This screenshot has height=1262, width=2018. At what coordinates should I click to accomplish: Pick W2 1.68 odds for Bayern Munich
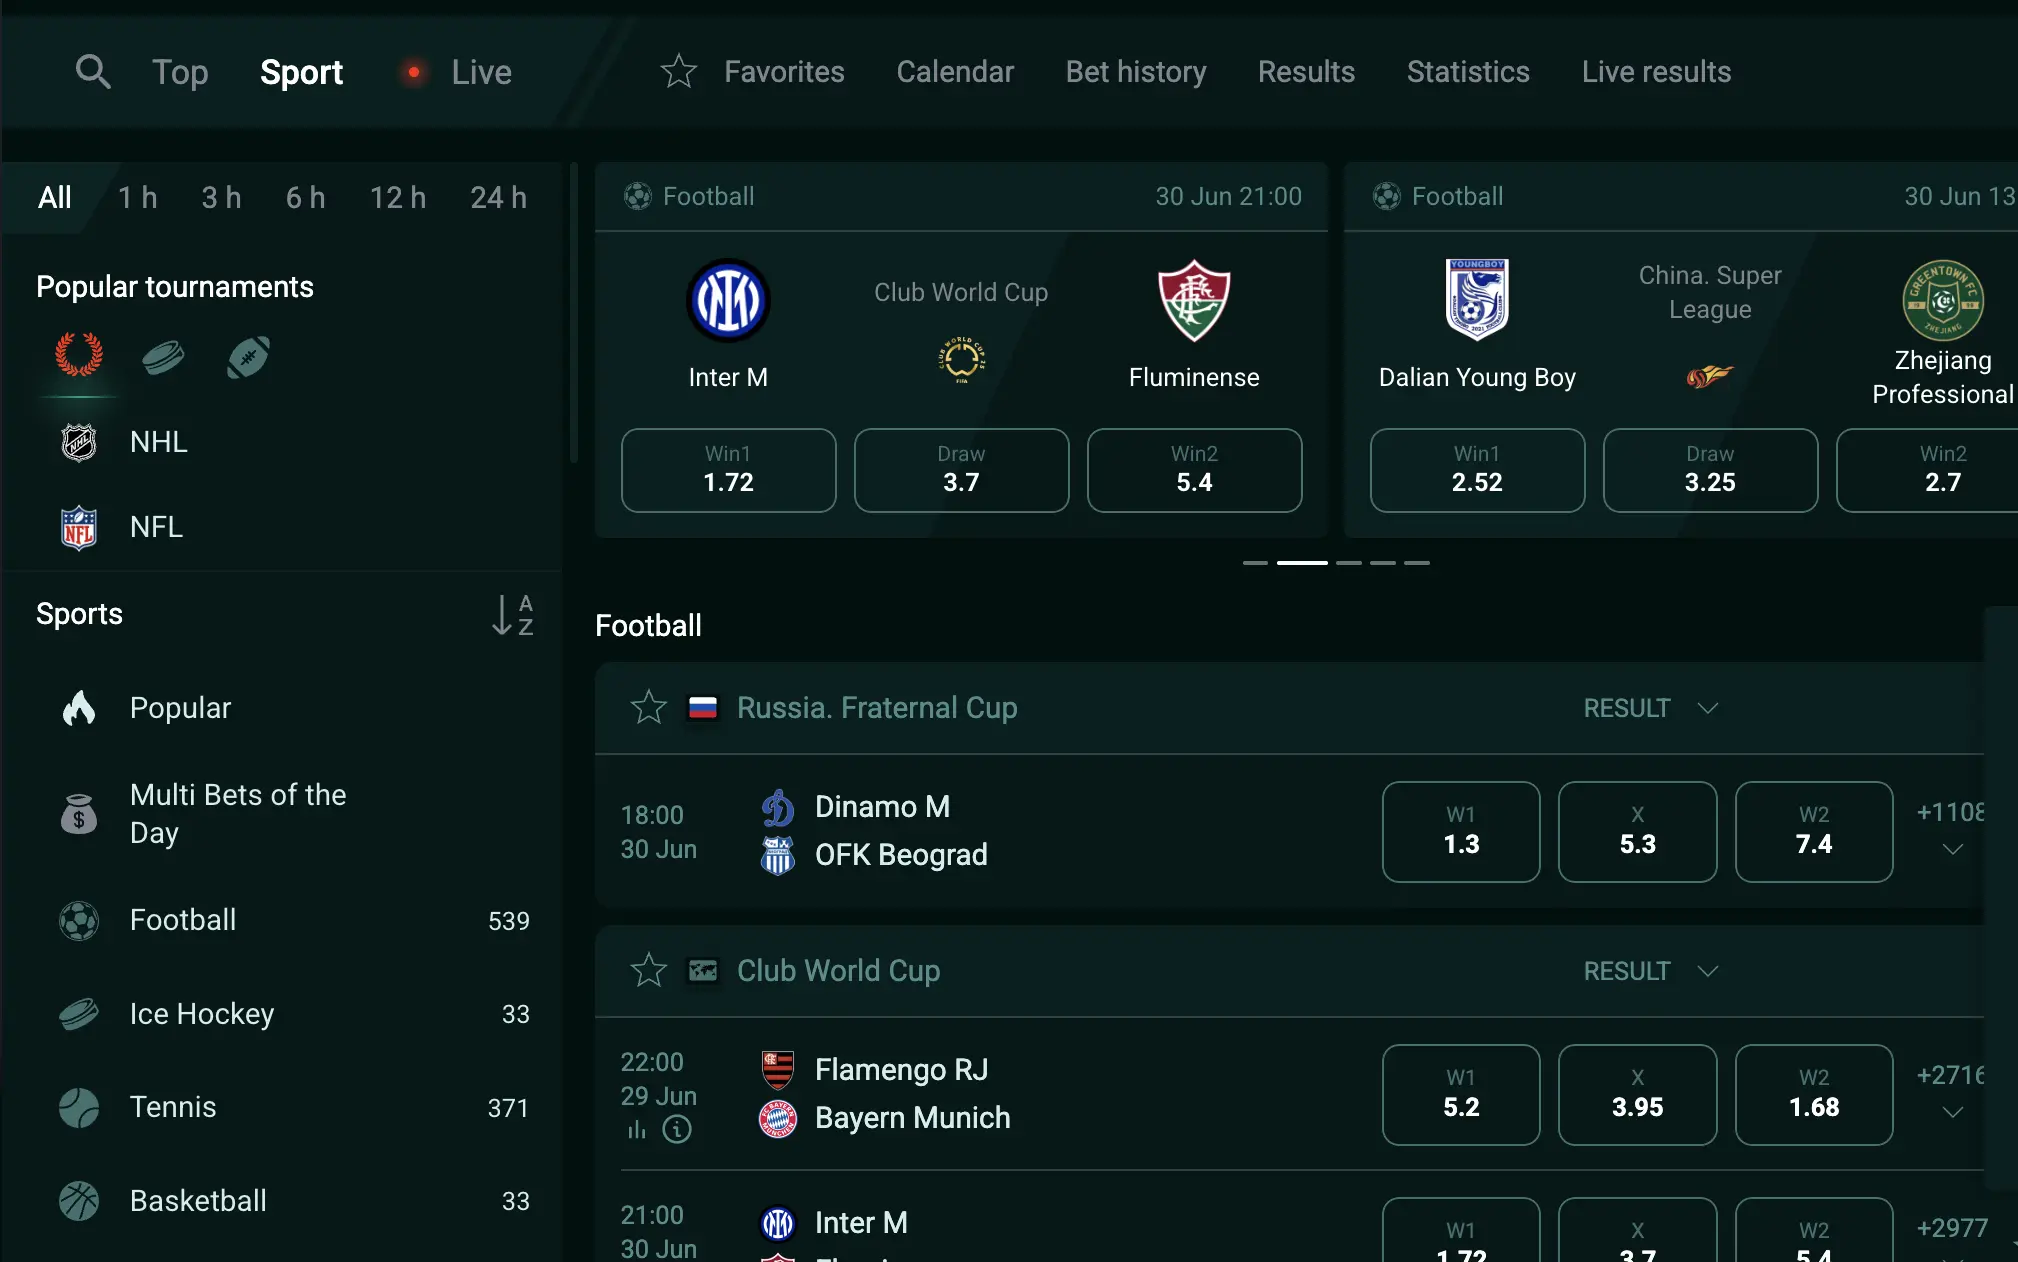click(1813, 1095)
